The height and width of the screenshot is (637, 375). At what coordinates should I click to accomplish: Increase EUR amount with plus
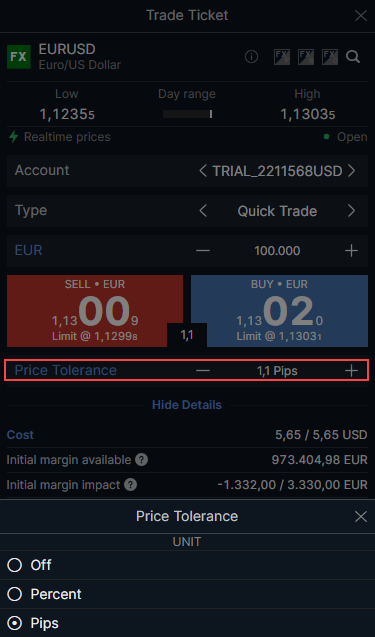[x=351, y=251]
